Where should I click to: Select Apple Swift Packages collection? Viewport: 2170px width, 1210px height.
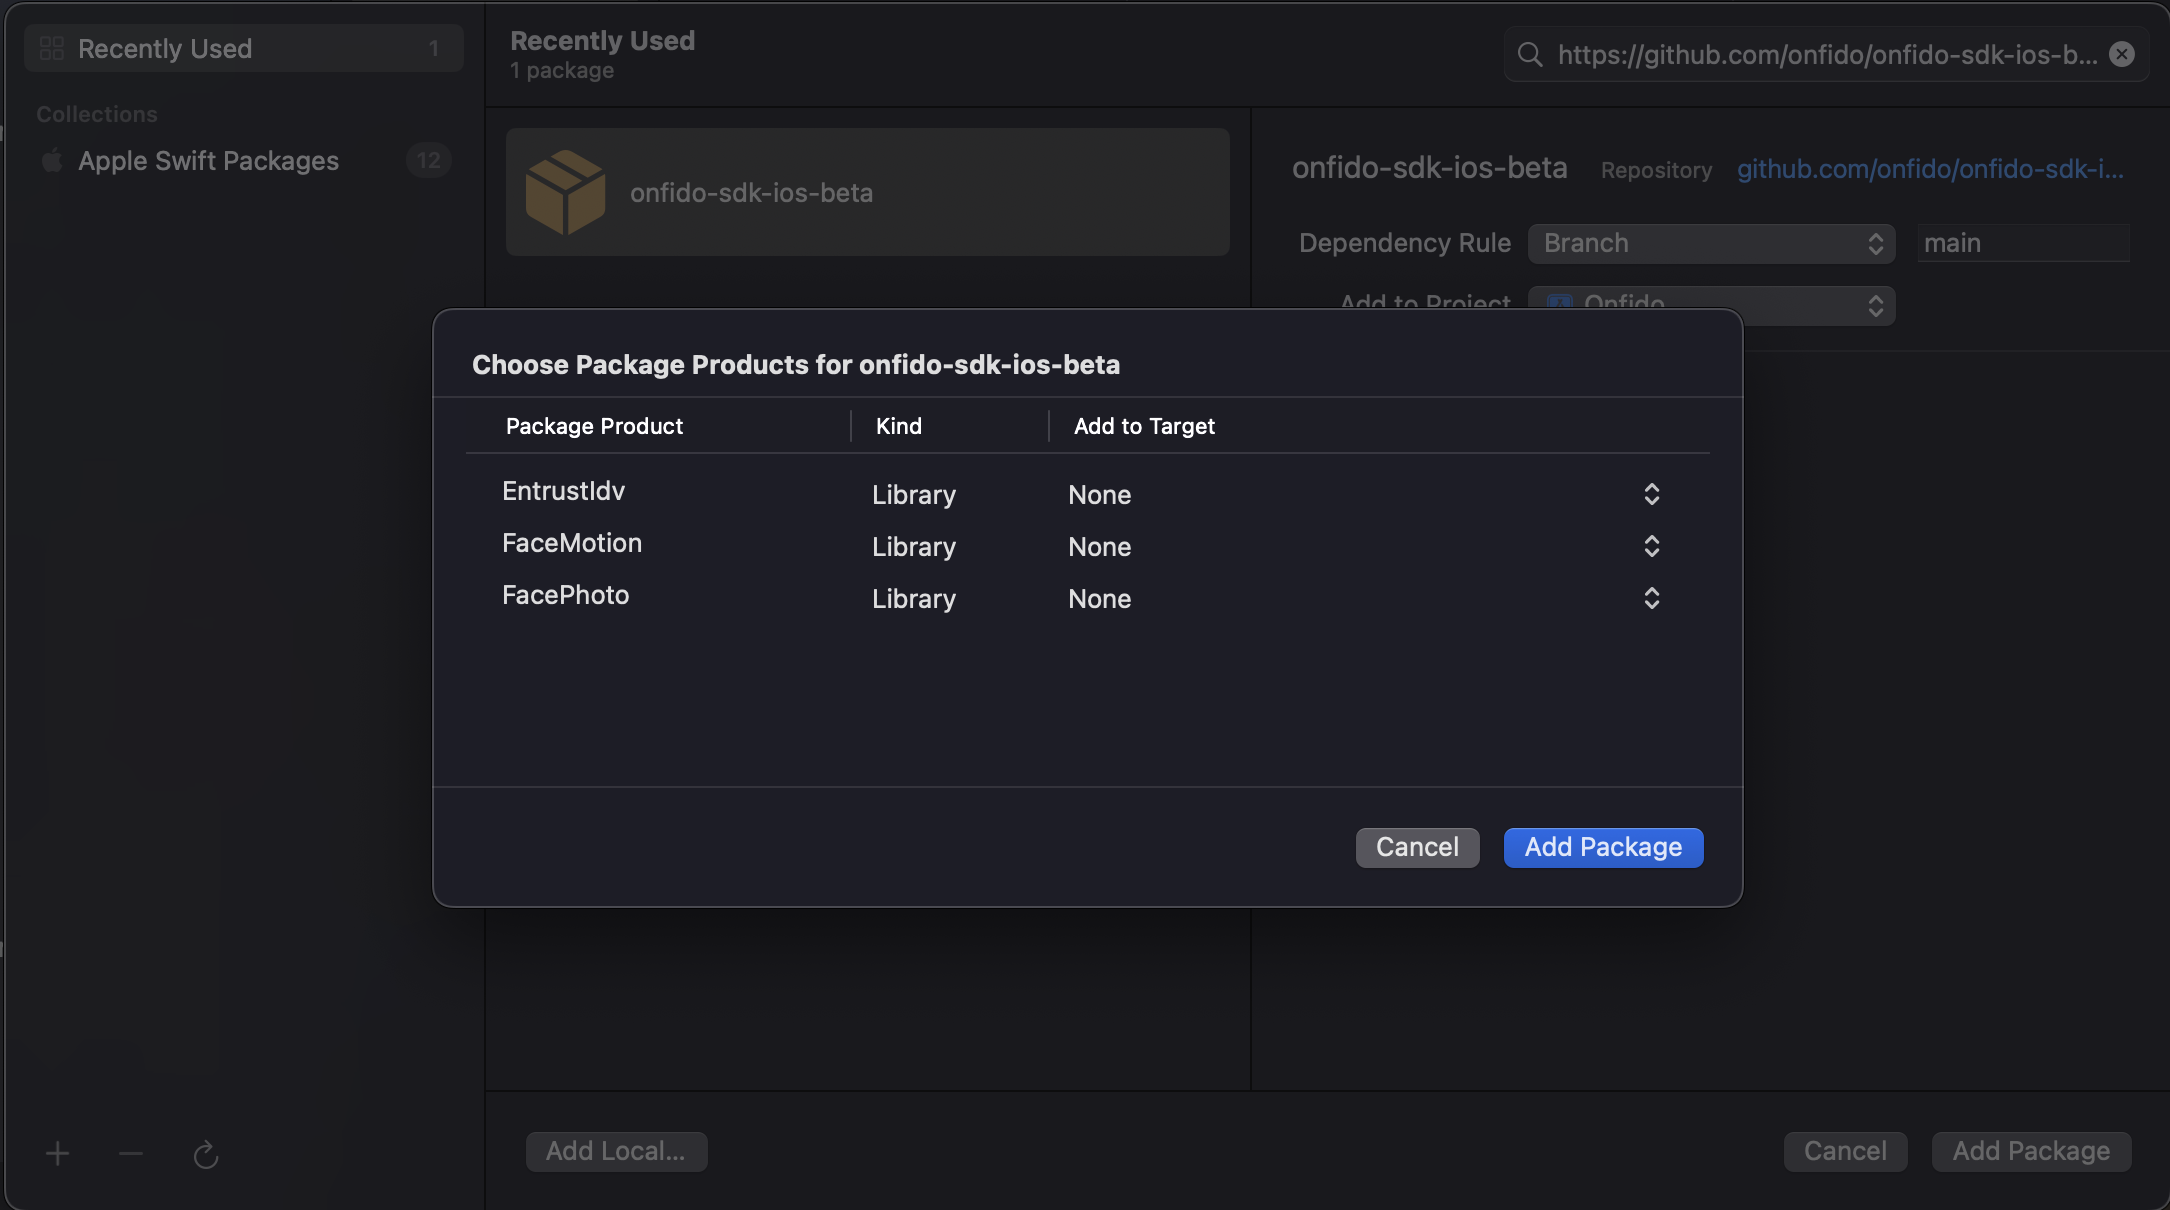208,161
